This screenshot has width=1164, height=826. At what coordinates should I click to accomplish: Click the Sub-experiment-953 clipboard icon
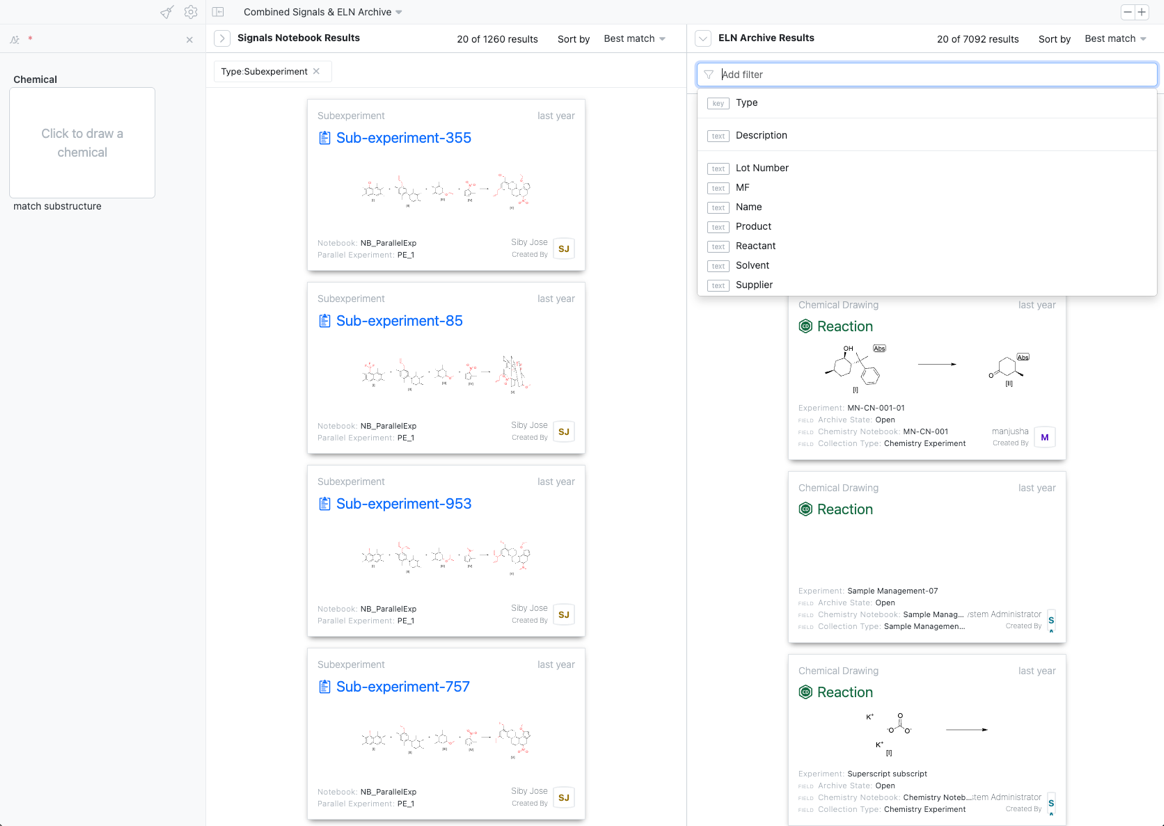pos(324,504)
